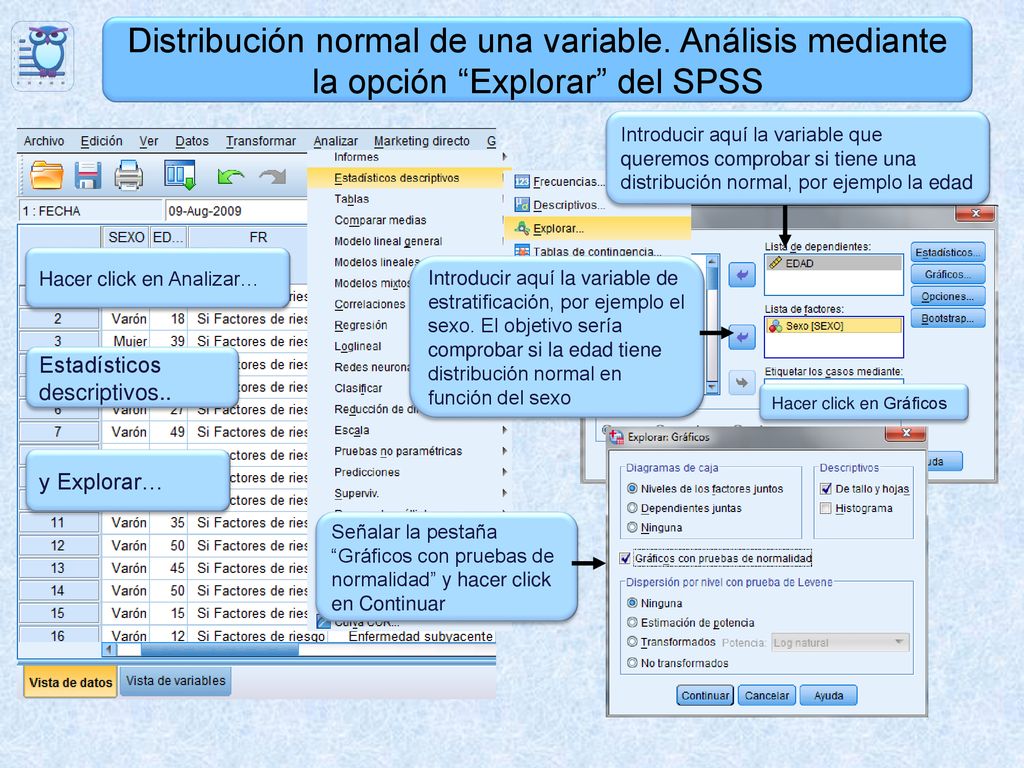Open the Transformar menu
This screenshot has height=768, width=1024.
(261, 141)
